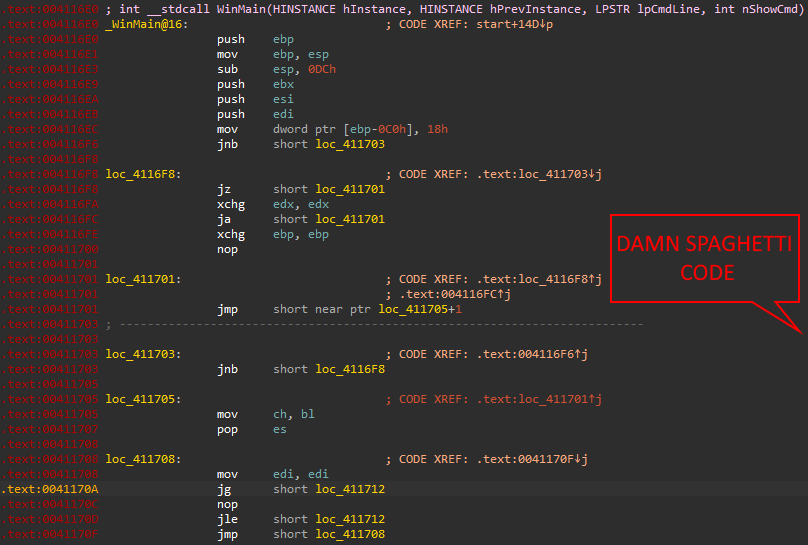This screenshot has height=545, width=808.
Task: Follow loc_411712 operand of the jg instruction
Action: click(350, 489)
